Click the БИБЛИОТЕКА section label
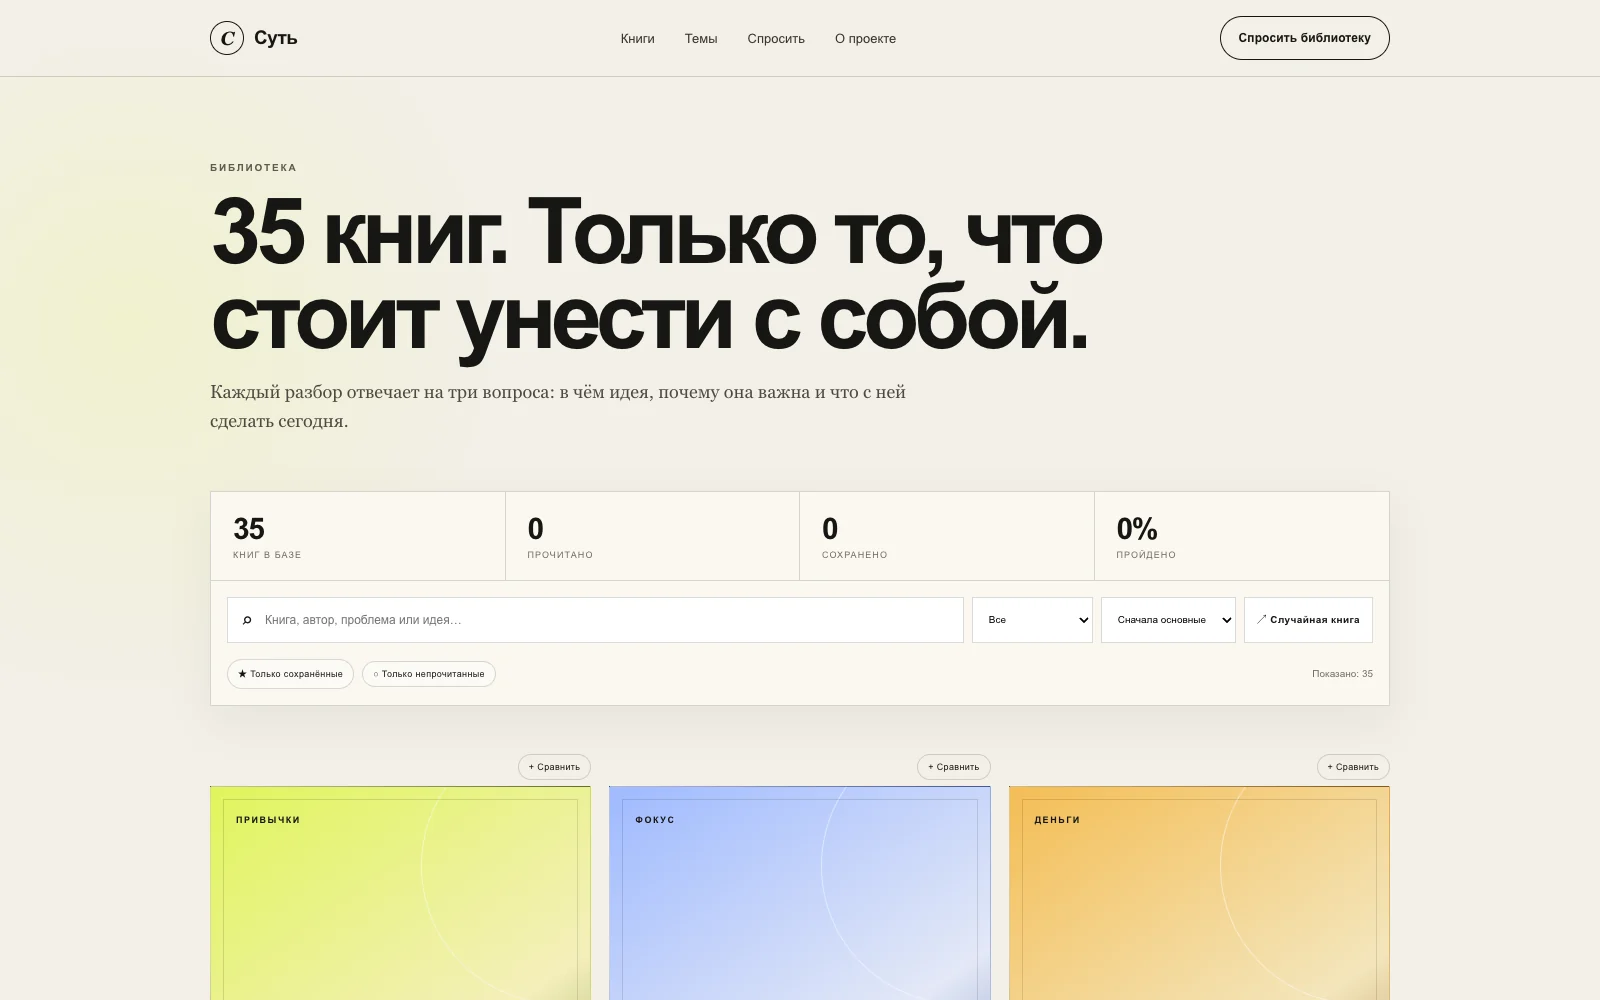Screen dimensions: 1600x1000 coord(253,168)
